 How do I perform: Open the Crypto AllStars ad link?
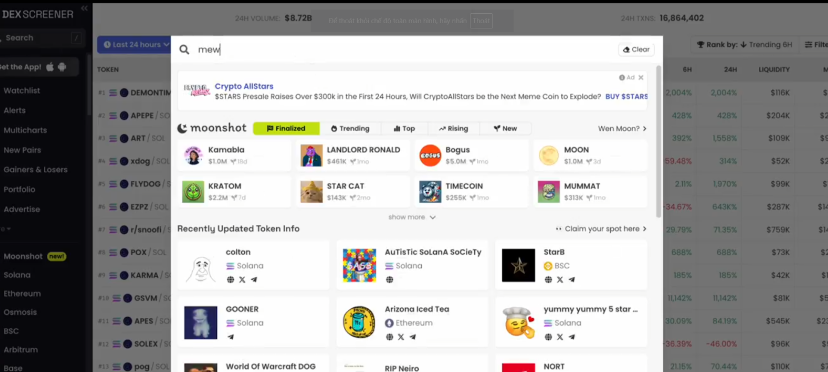pos(244,86)
